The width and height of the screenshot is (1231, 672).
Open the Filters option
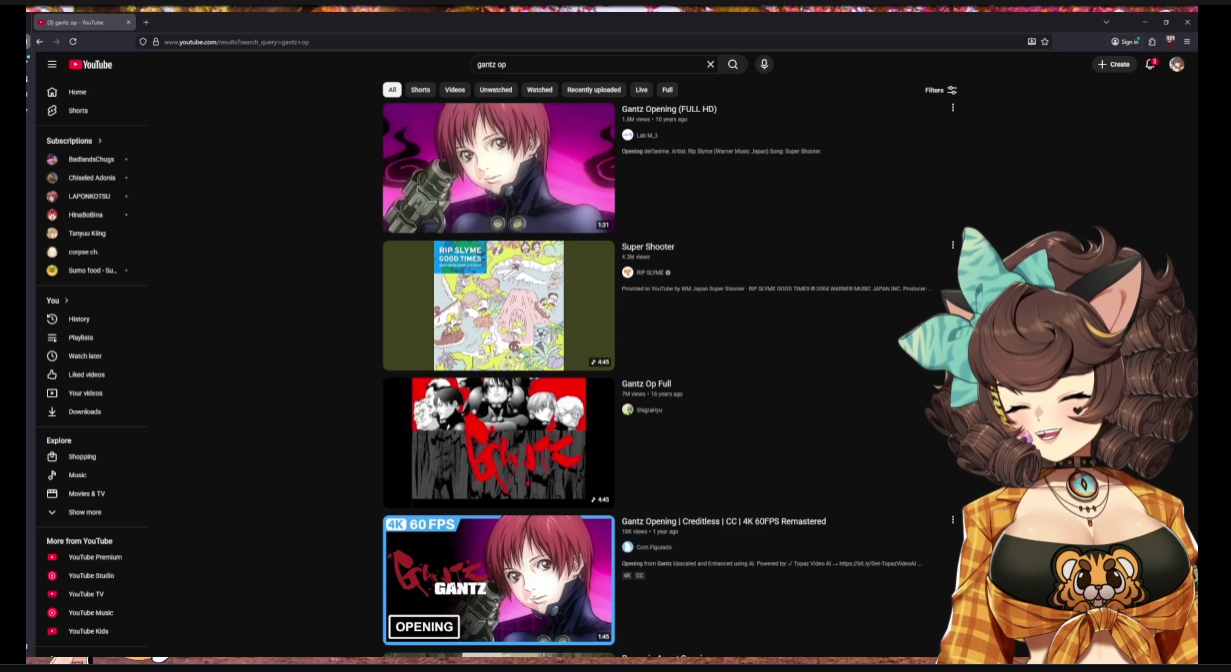pos(941,90)
